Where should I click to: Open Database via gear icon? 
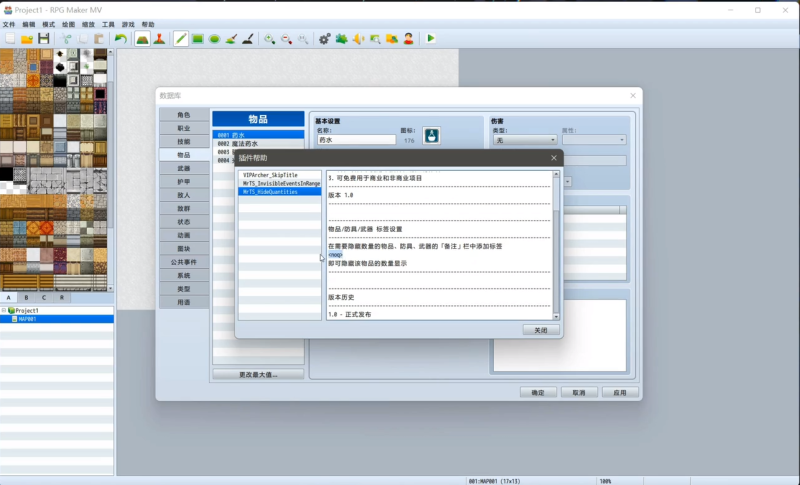pyautogui.click(x=324, y=39)
